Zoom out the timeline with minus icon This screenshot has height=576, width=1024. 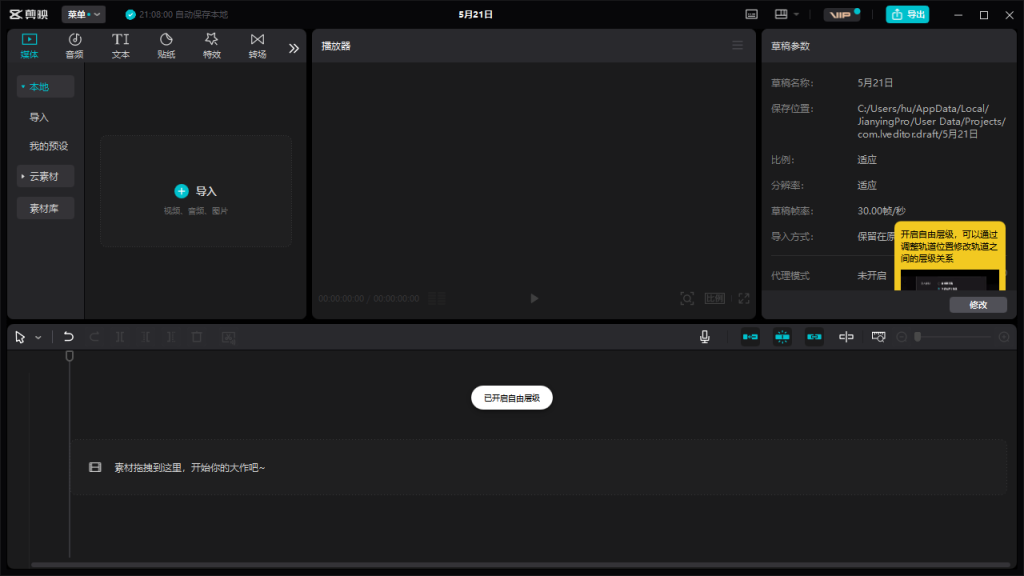click(x=902, y=337)
